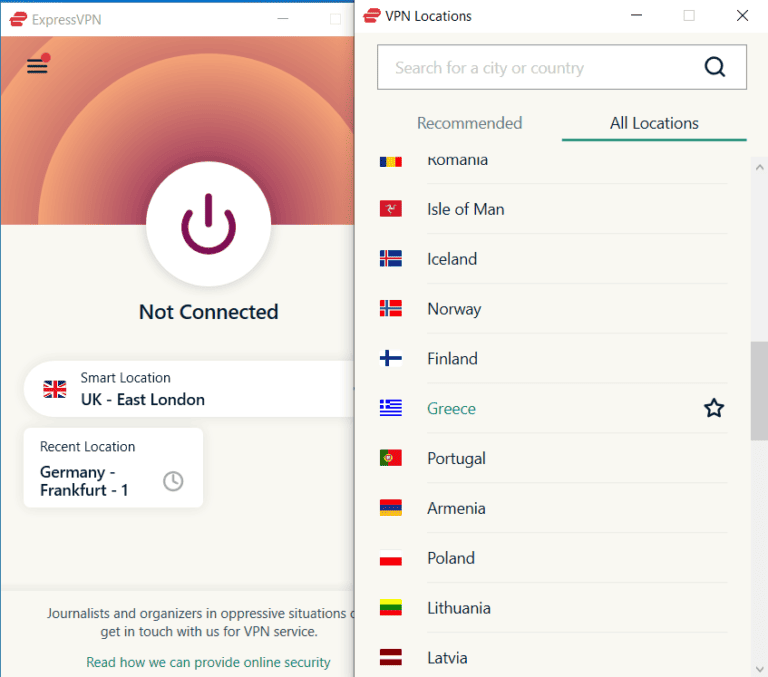Screen dimensions: 768x677
Task: Select Greece location
Action: point(553,408)
